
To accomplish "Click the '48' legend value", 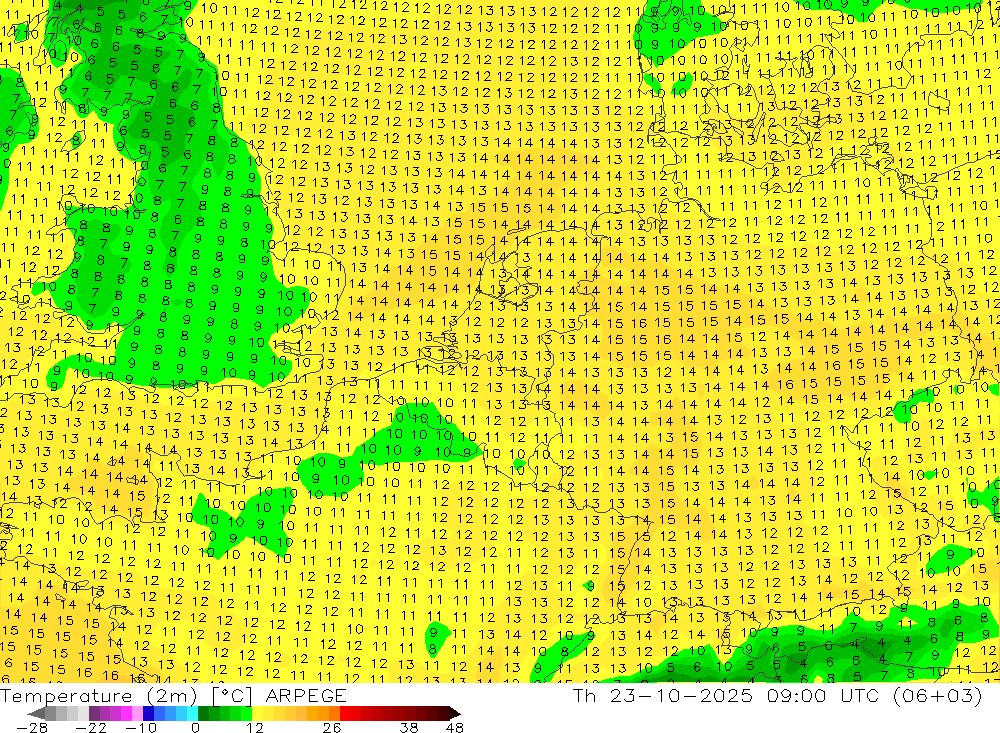I will (x=455, y=727).
